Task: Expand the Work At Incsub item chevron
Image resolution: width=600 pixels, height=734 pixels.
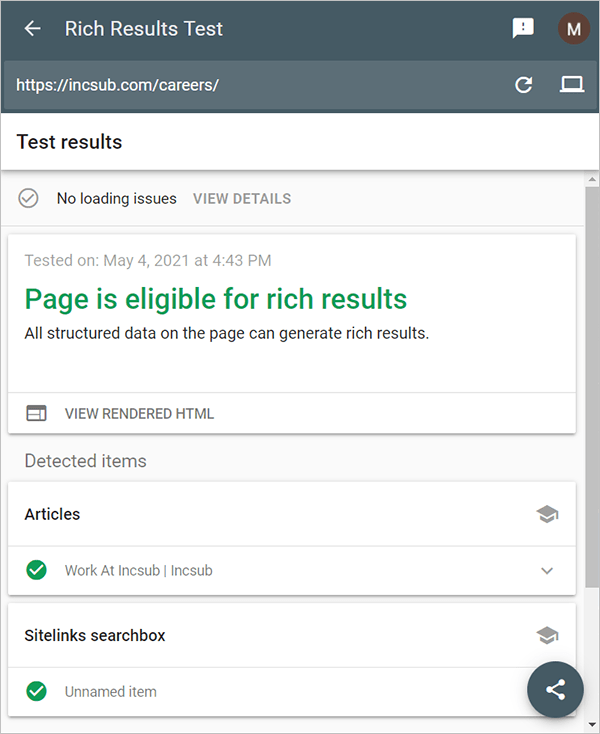Action: [x=547, y=571]
